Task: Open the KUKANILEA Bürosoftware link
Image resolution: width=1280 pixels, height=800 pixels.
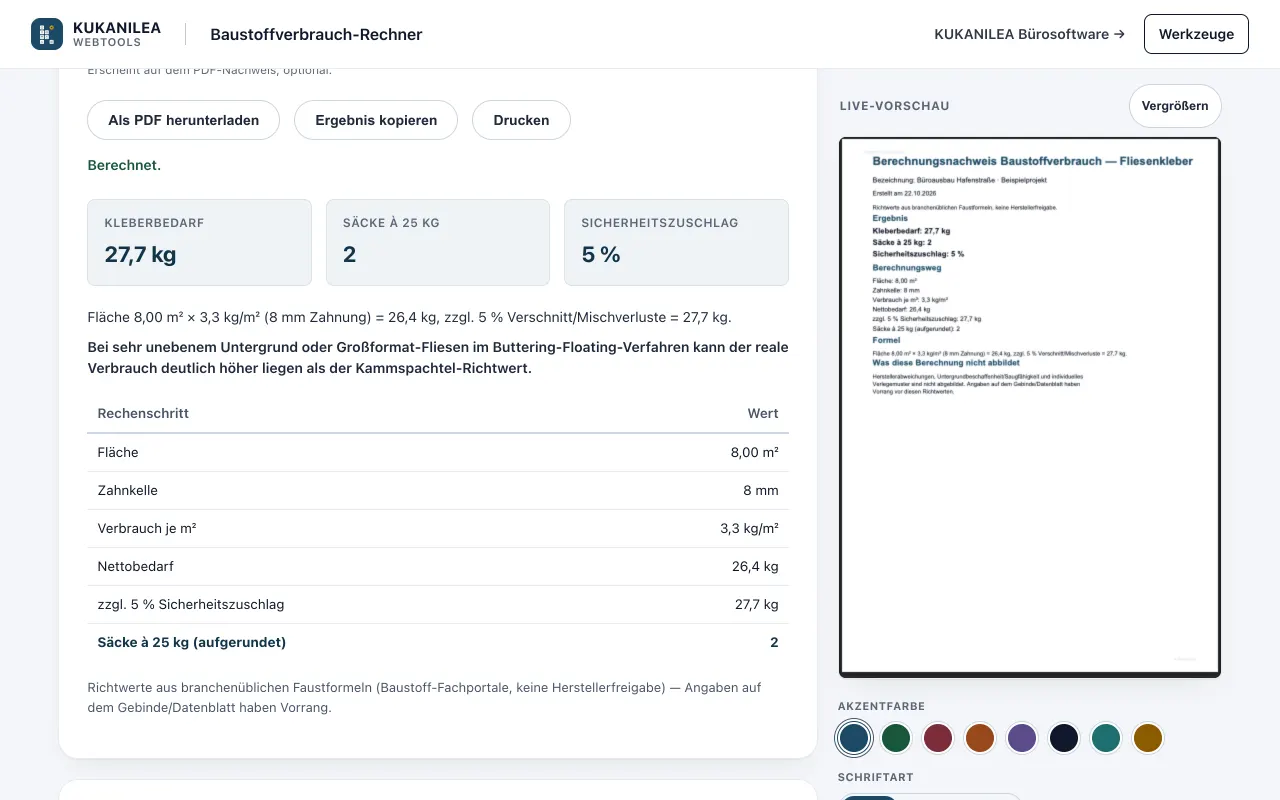Action: (1029, 34)
